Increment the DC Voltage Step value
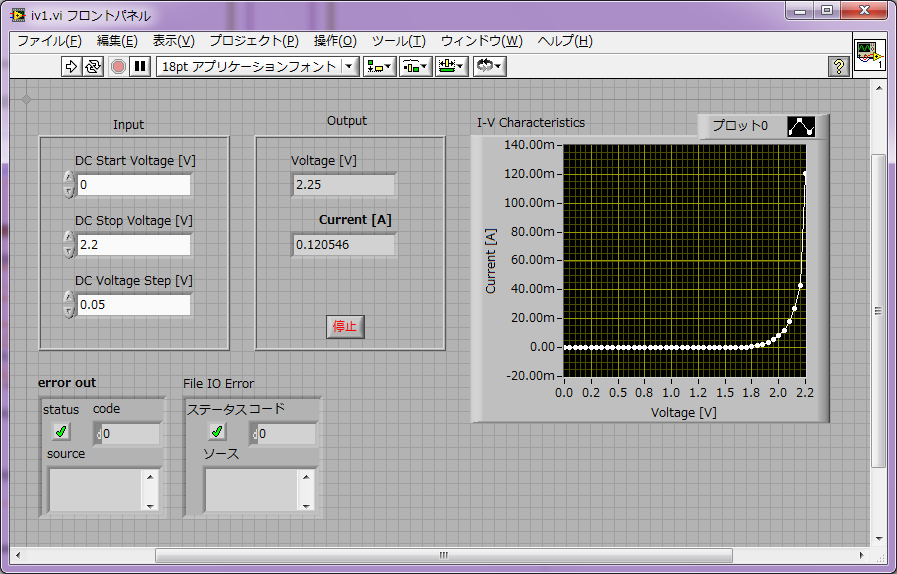The width and height of the screenshot is (897, 574). [x=69, y=298]
